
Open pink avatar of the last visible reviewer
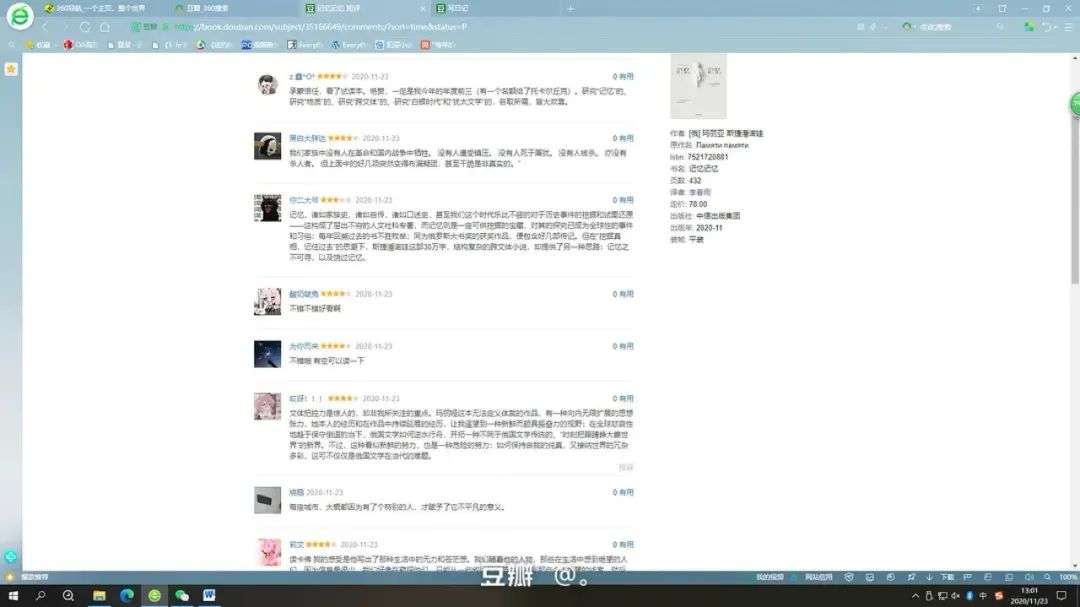tap(267, 553)
